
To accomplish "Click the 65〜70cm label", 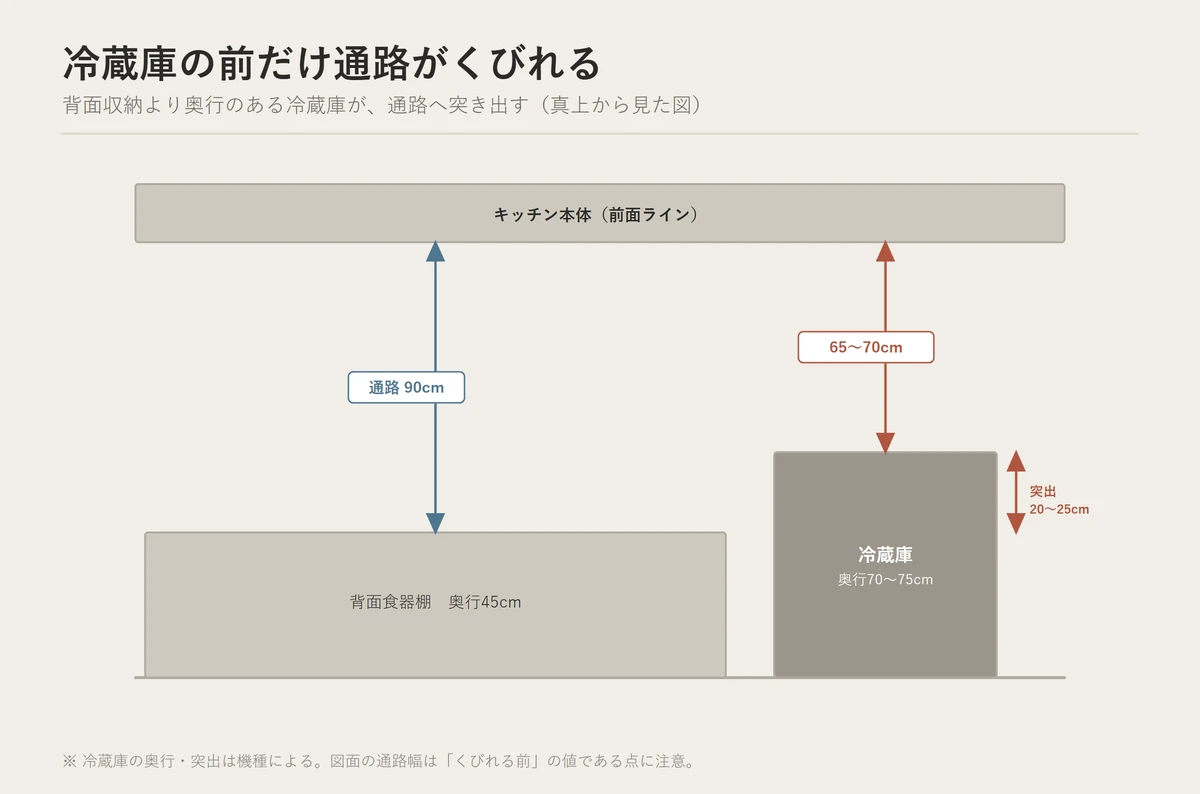I will pyautogui.click(x=866, y=347).
